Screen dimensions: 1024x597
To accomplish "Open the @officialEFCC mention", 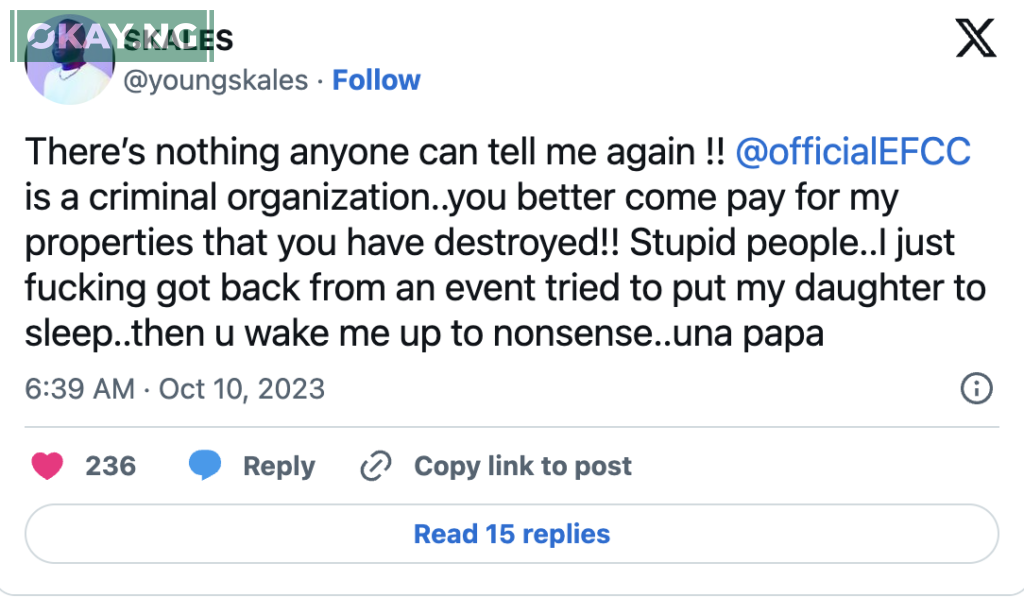I will click(x=853, y=152).
